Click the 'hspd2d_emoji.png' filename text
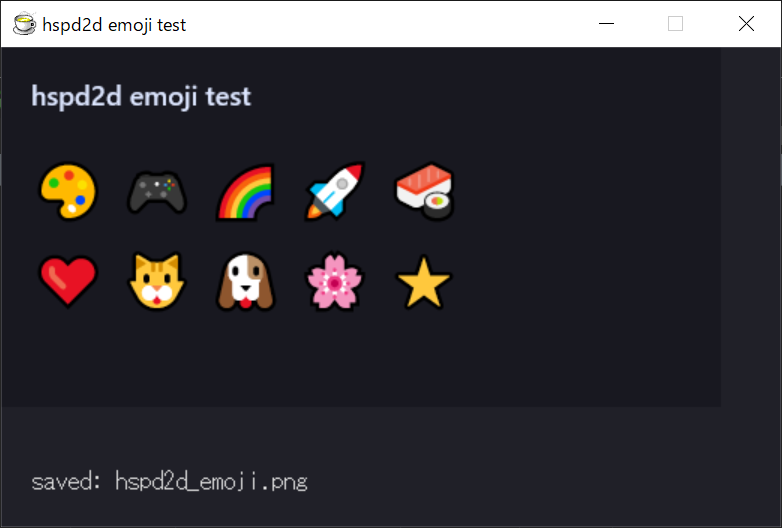This screenshot has height=528, width=782. (211, 482)
